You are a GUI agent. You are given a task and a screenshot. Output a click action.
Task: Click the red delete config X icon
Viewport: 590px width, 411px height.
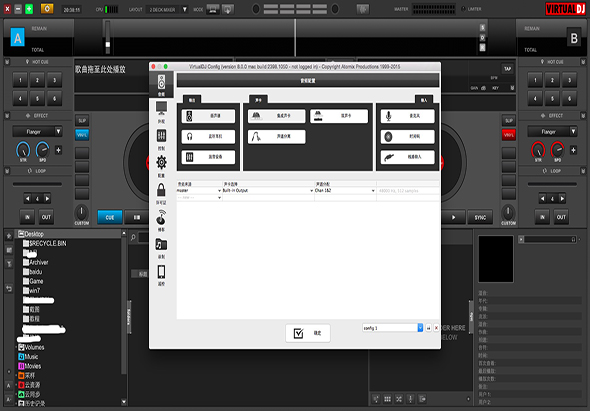[436, 328]
